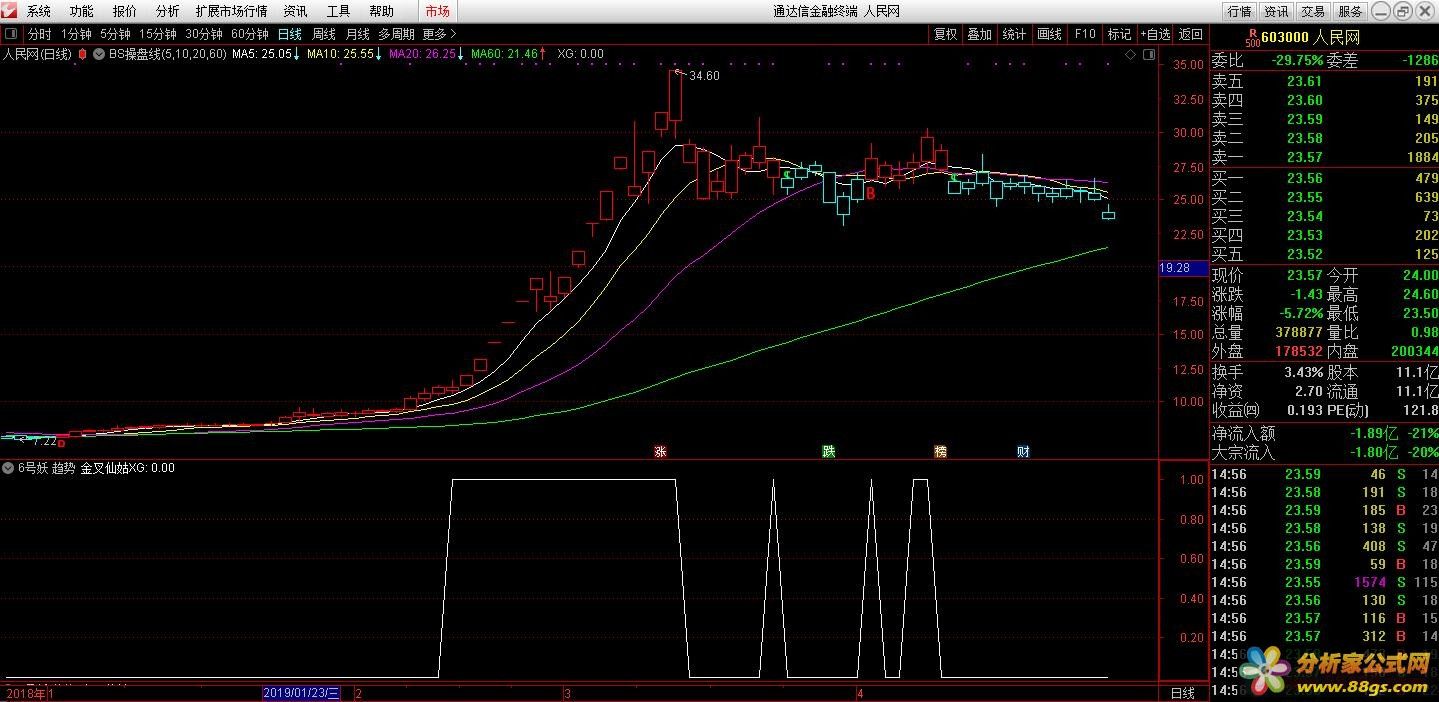This screenshot has height=702, width=1439.
Task: Click the trade row with volume 1574
Action: [1324, 582]
